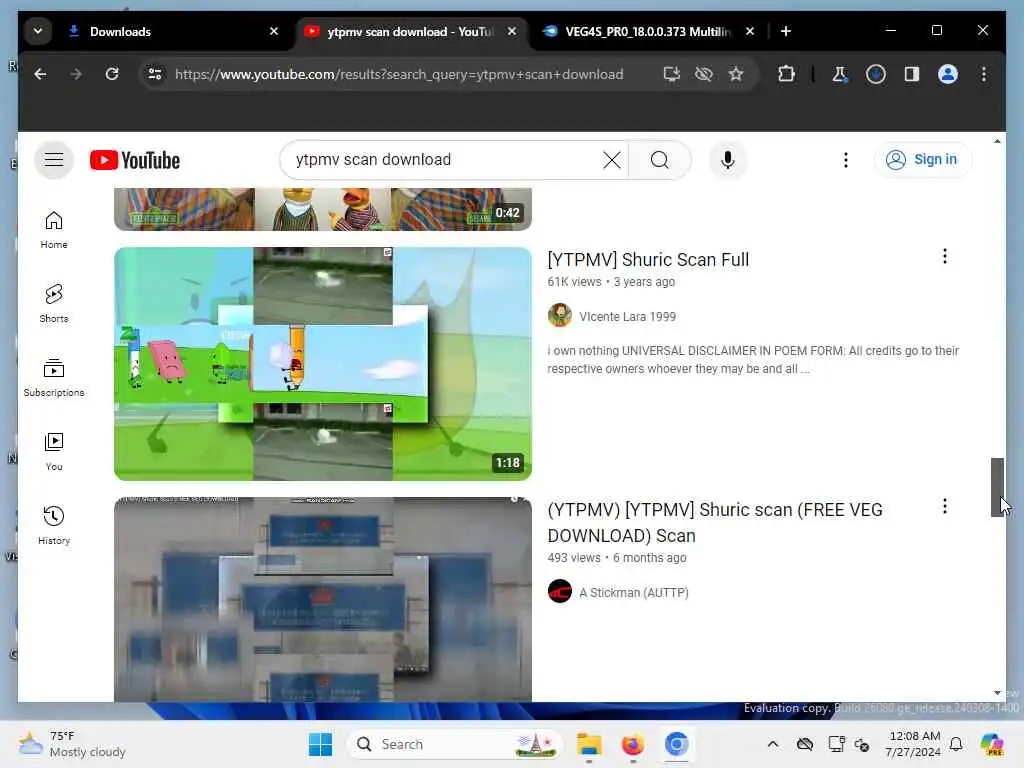1024x768 pixels.
Task: Play the Shuric Scan Full thumbnail
Action: click(x=323, y=364)
